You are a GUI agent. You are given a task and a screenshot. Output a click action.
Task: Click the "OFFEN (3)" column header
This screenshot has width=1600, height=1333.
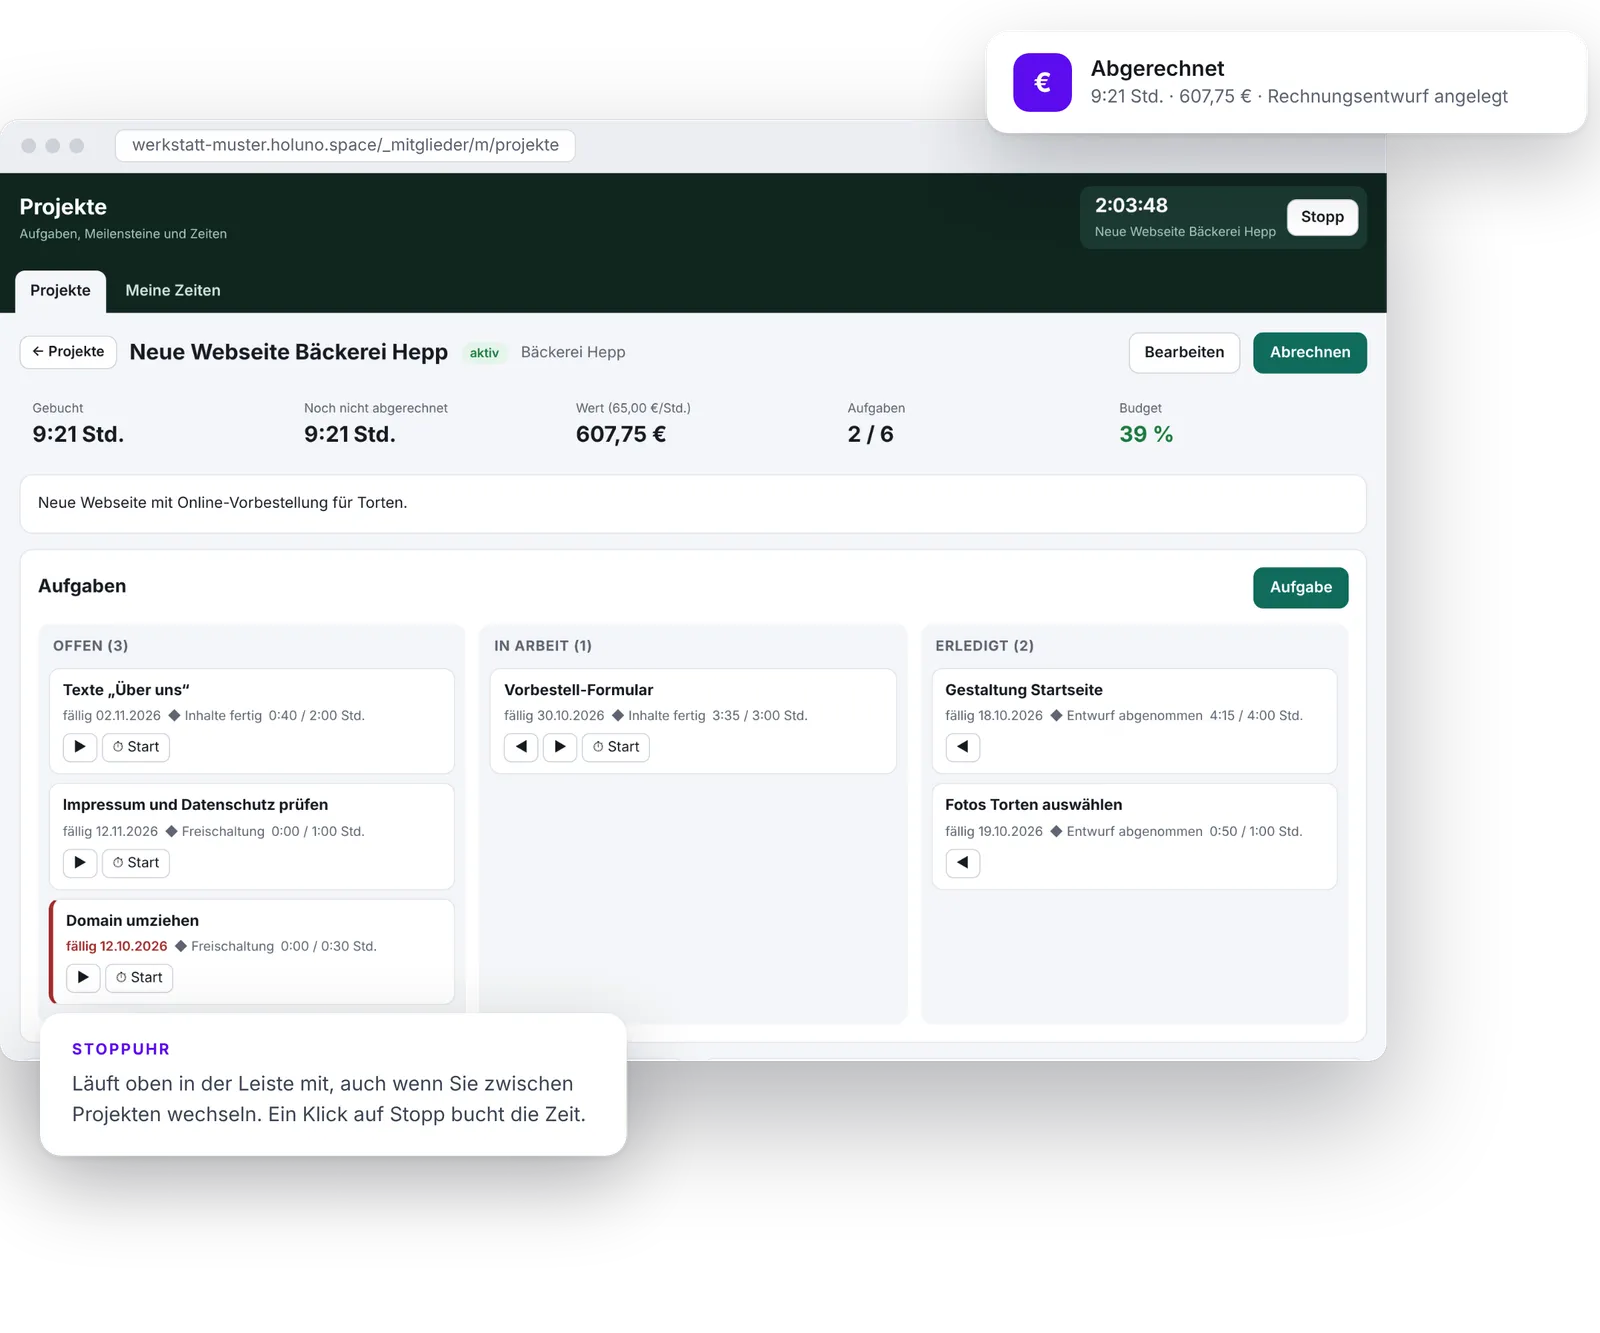click(90, 646)
